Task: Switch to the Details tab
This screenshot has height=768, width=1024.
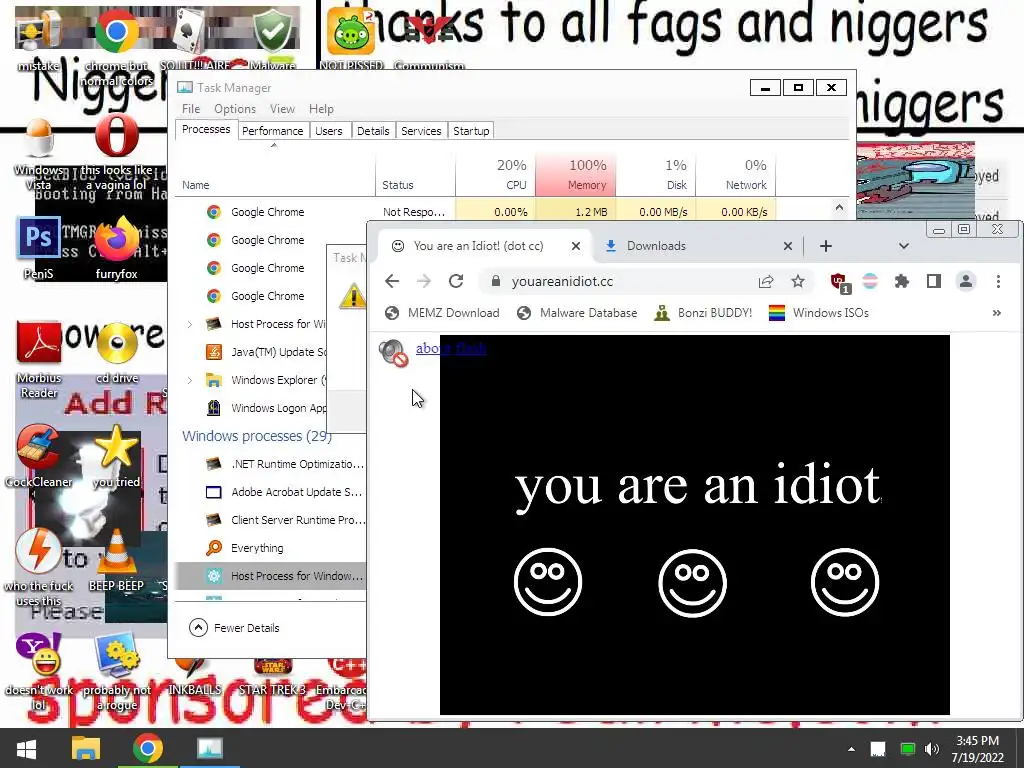Action: click(373, 131)
